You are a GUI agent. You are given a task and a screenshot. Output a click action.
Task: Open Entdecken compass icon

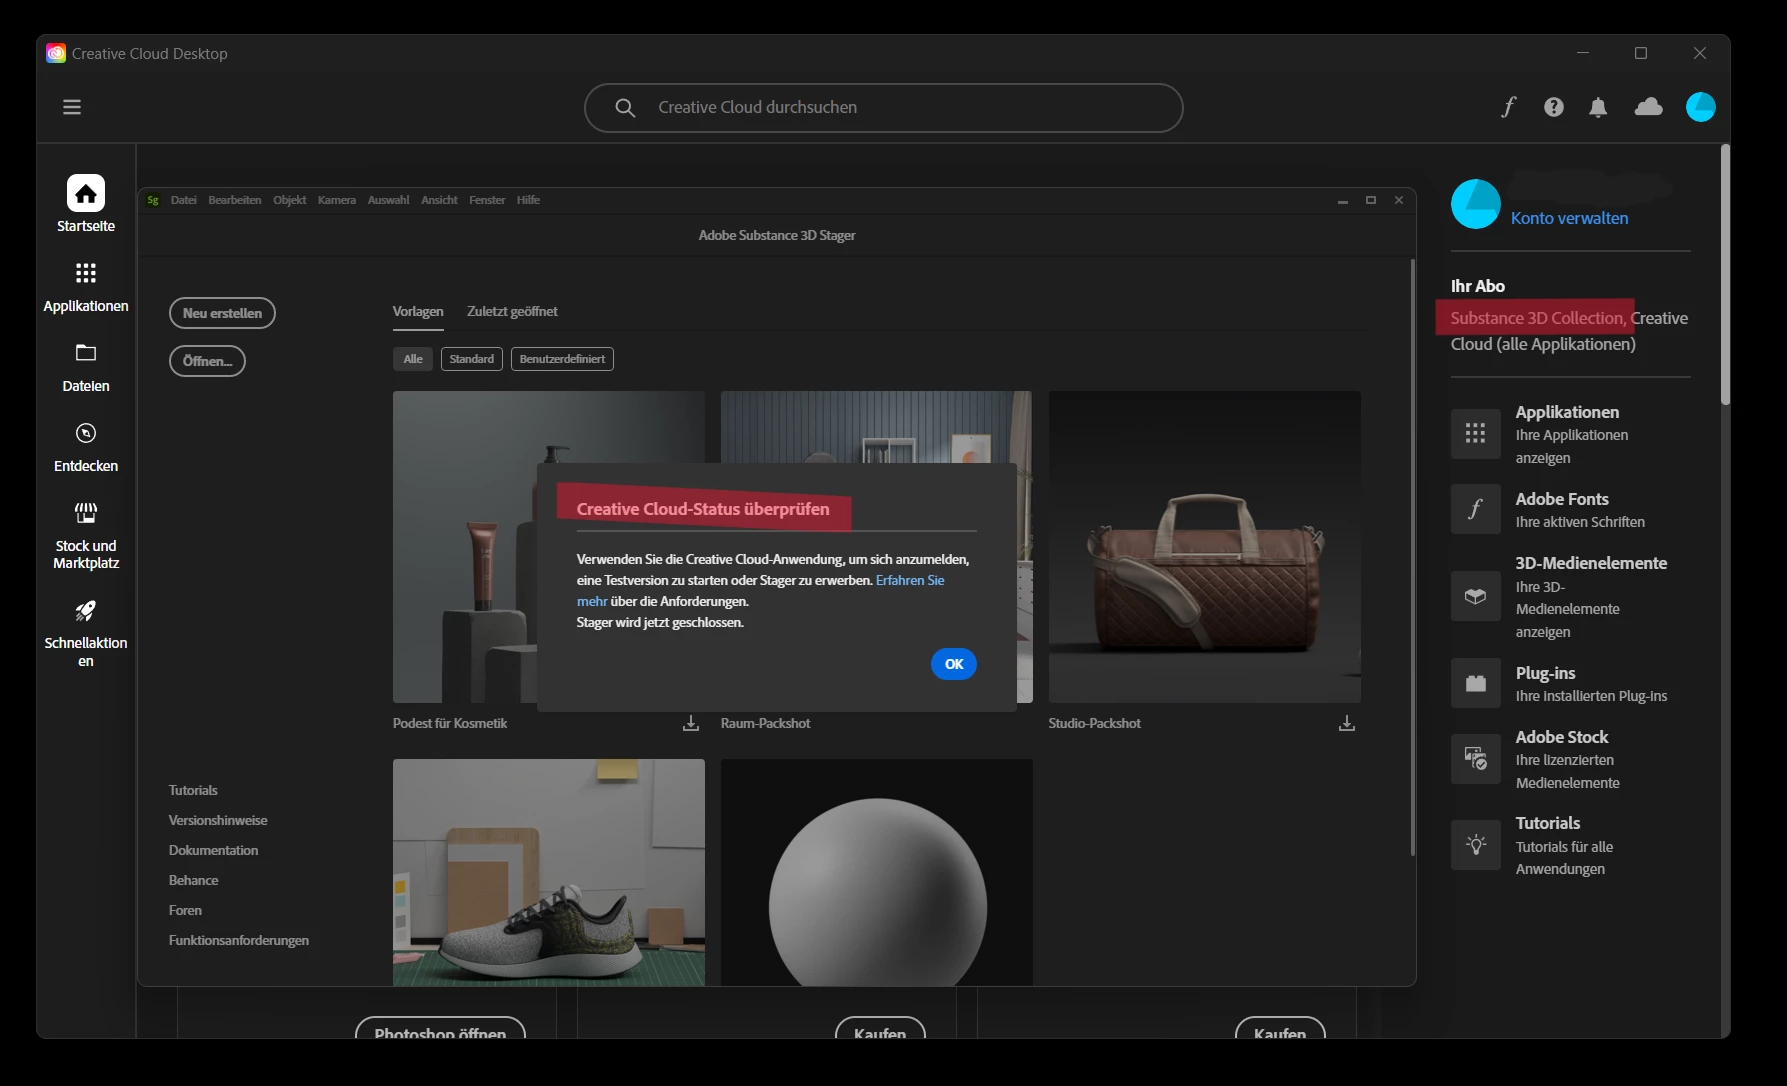coord(86,433)
